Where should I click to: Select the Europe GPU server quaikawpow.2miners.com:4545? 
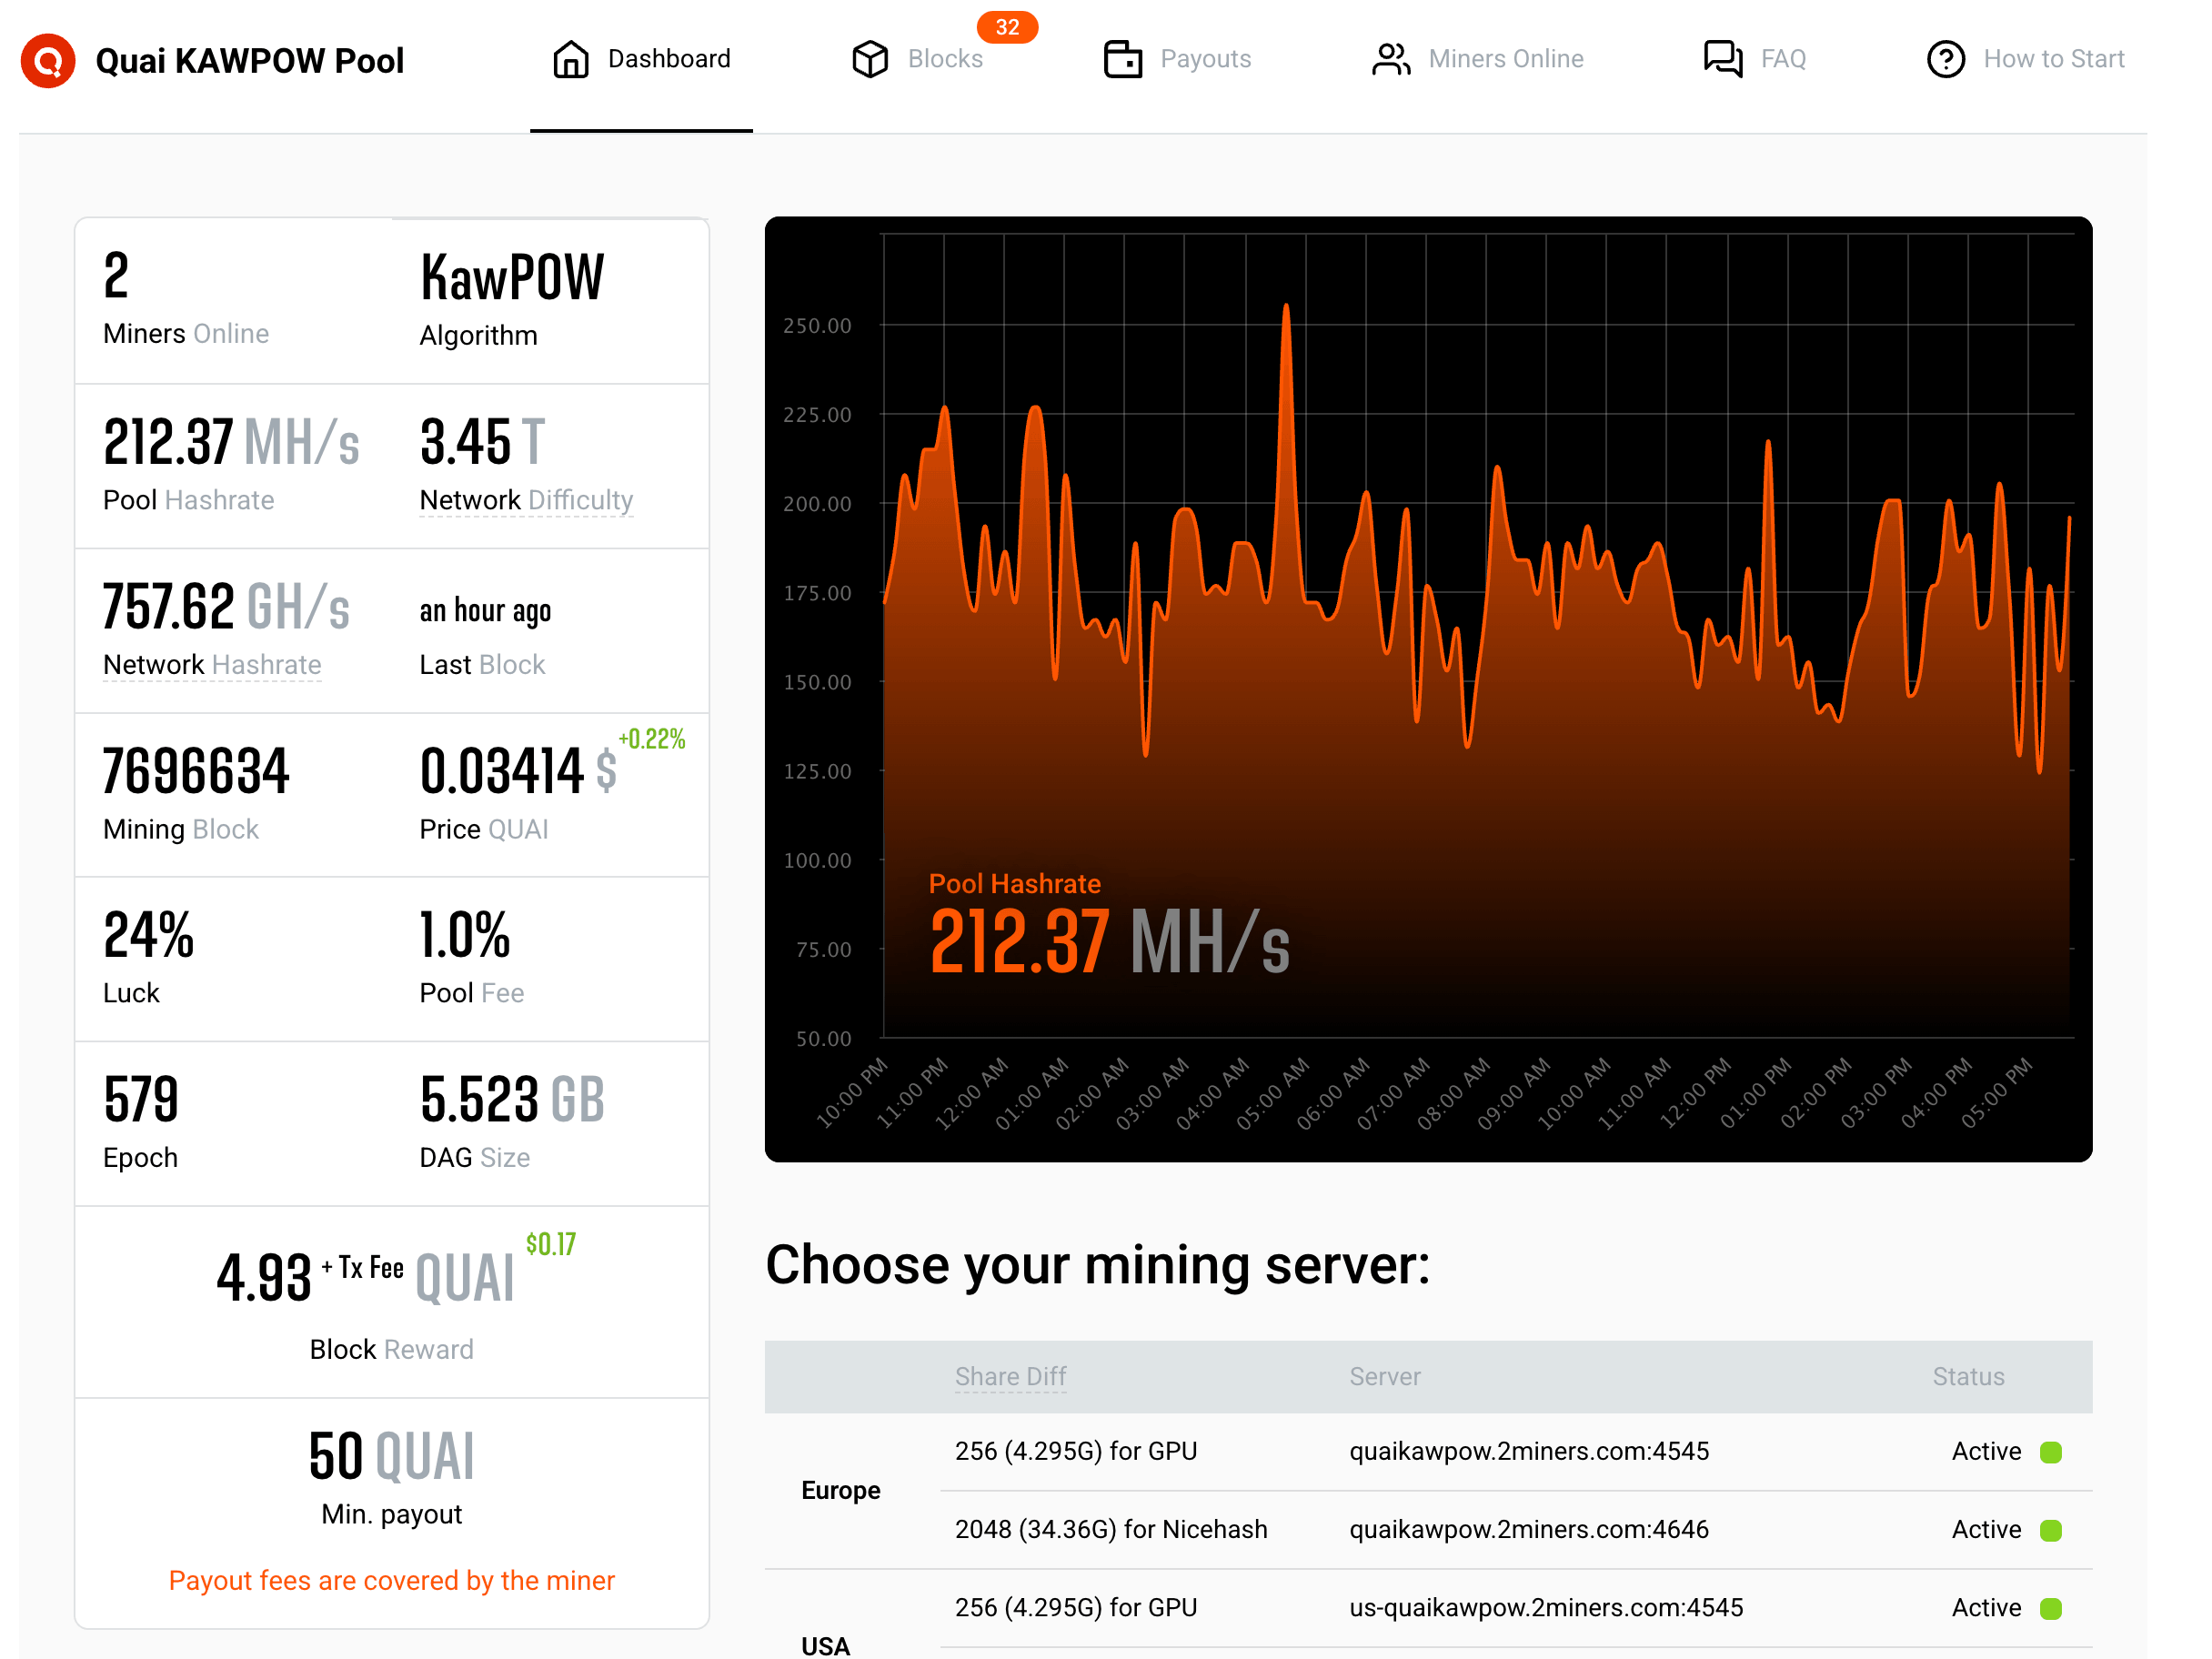click(x=1529, y=1451)
